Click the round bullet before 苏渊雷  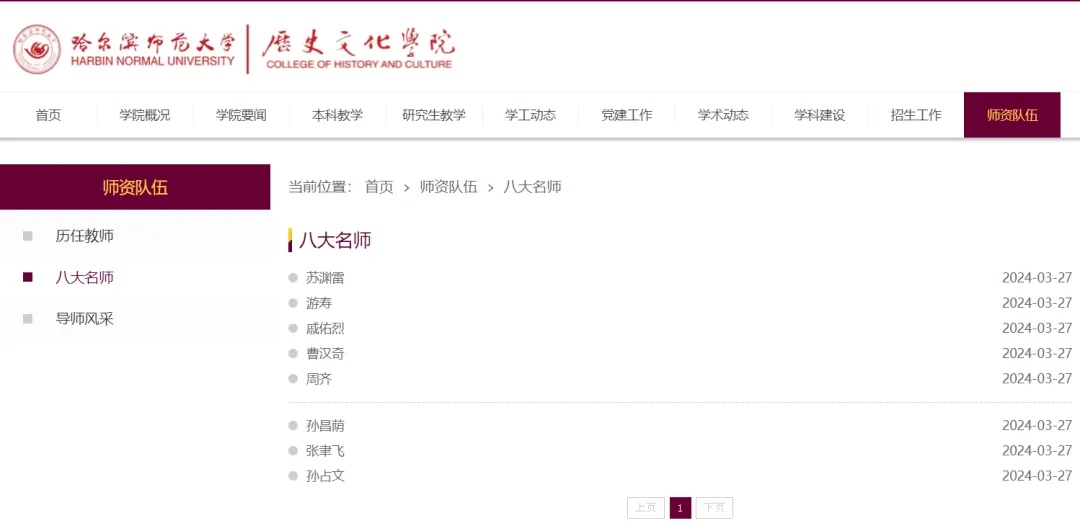pos(293,278)
